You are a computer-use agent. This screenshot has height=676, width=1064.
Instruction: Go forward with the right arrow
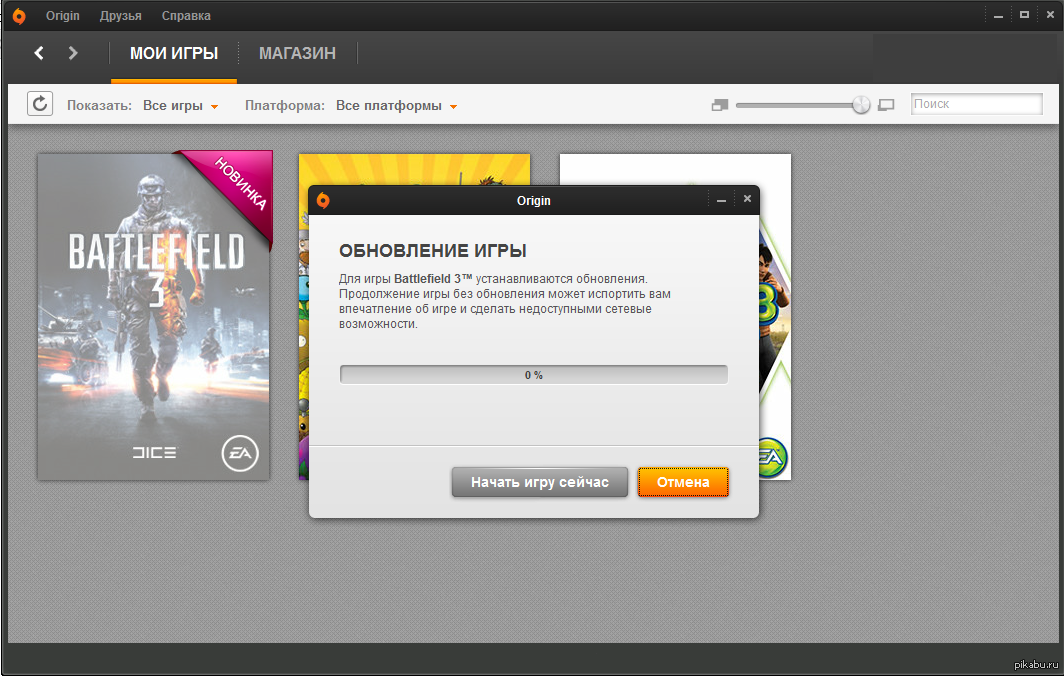pos(72,53)
